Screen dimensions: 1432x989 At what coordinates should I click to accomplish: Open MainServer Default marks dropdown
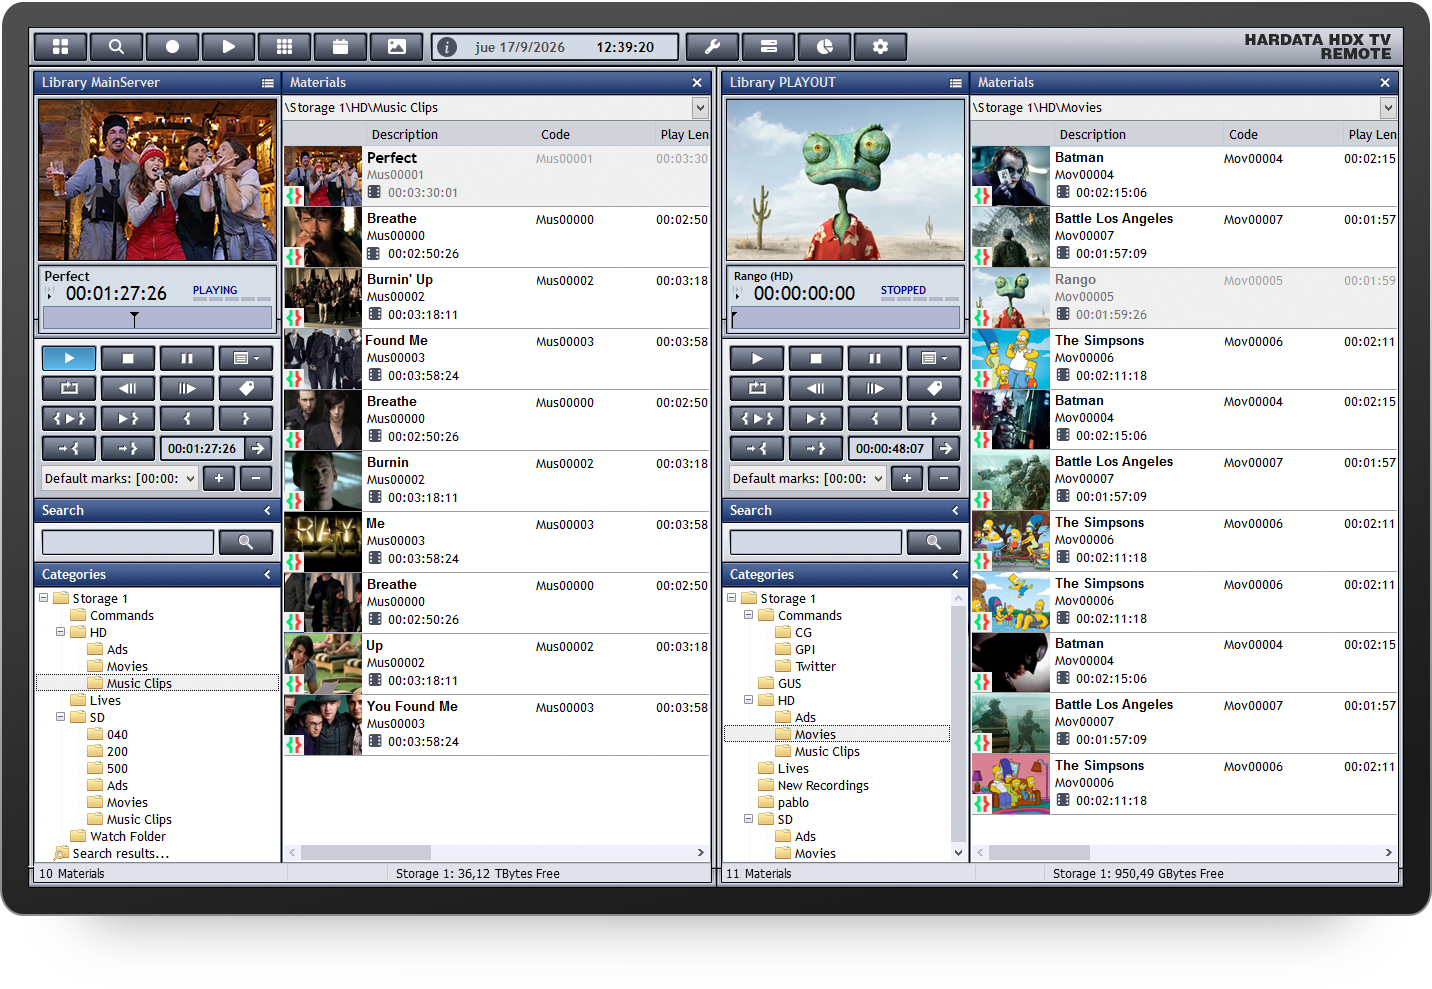click(190, 479)
